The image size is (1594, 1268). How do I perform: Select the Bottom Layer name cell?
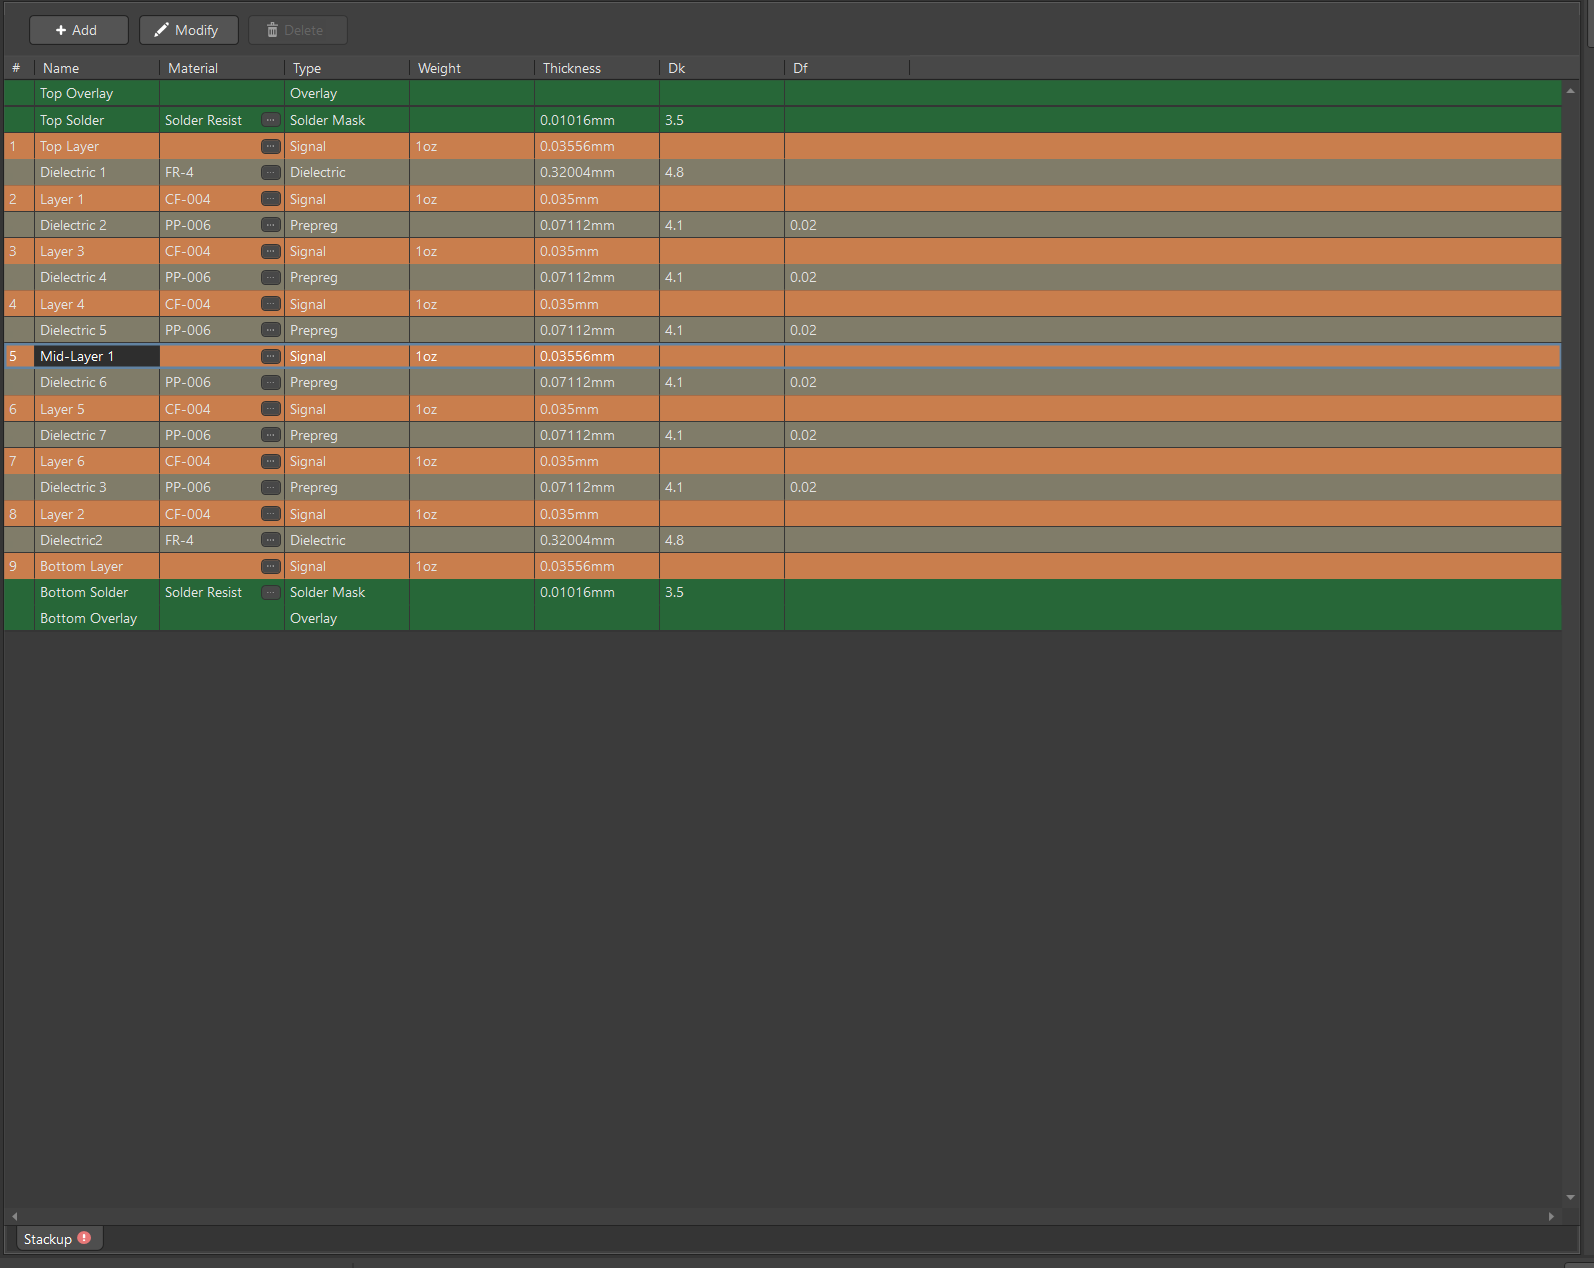tap(97, 566)
